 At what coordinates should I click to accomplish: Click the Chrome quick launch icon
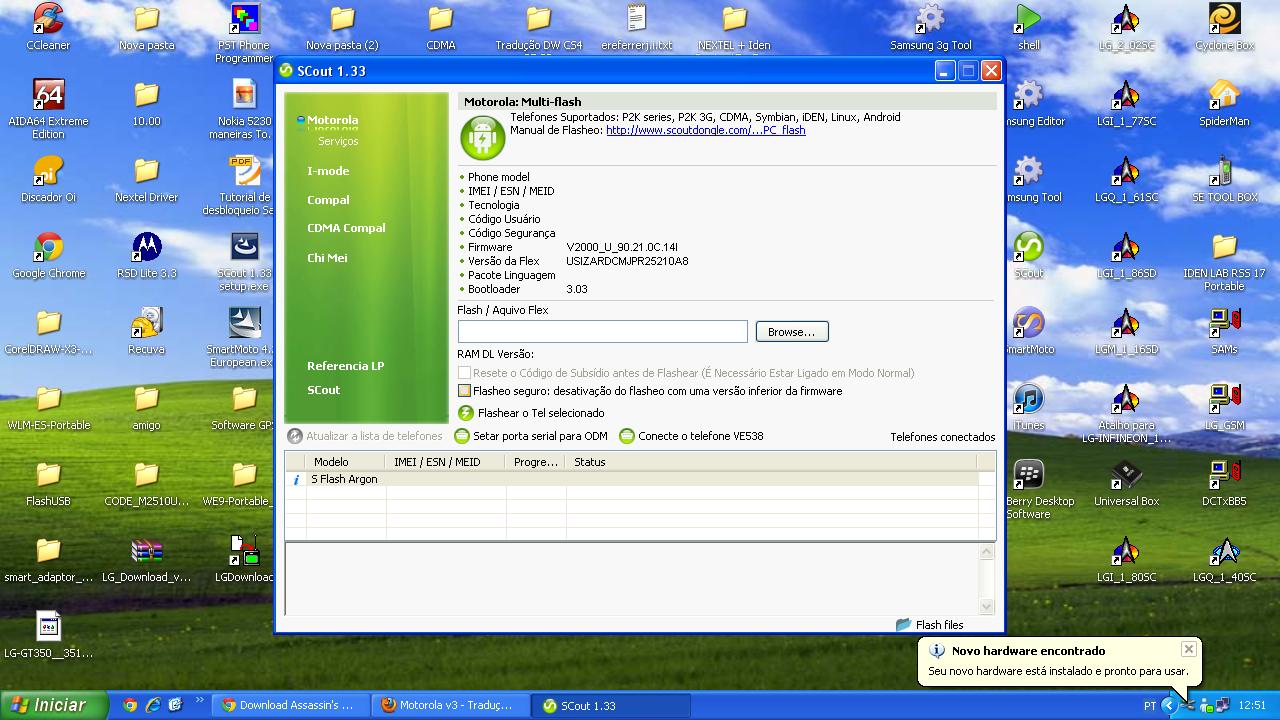(130, 705)
